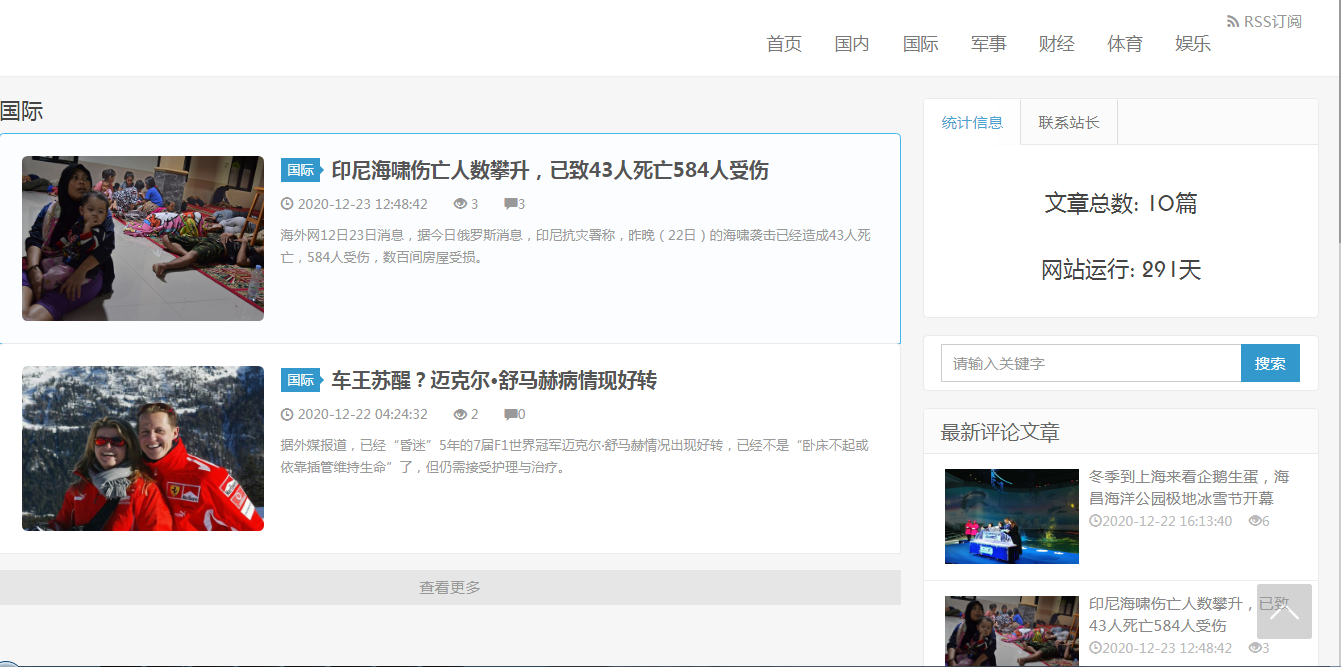Click the clock icon beside 2020-12-22 04:24:32
The height and width of the screenshot is (667, 1341).
(287, 414)
